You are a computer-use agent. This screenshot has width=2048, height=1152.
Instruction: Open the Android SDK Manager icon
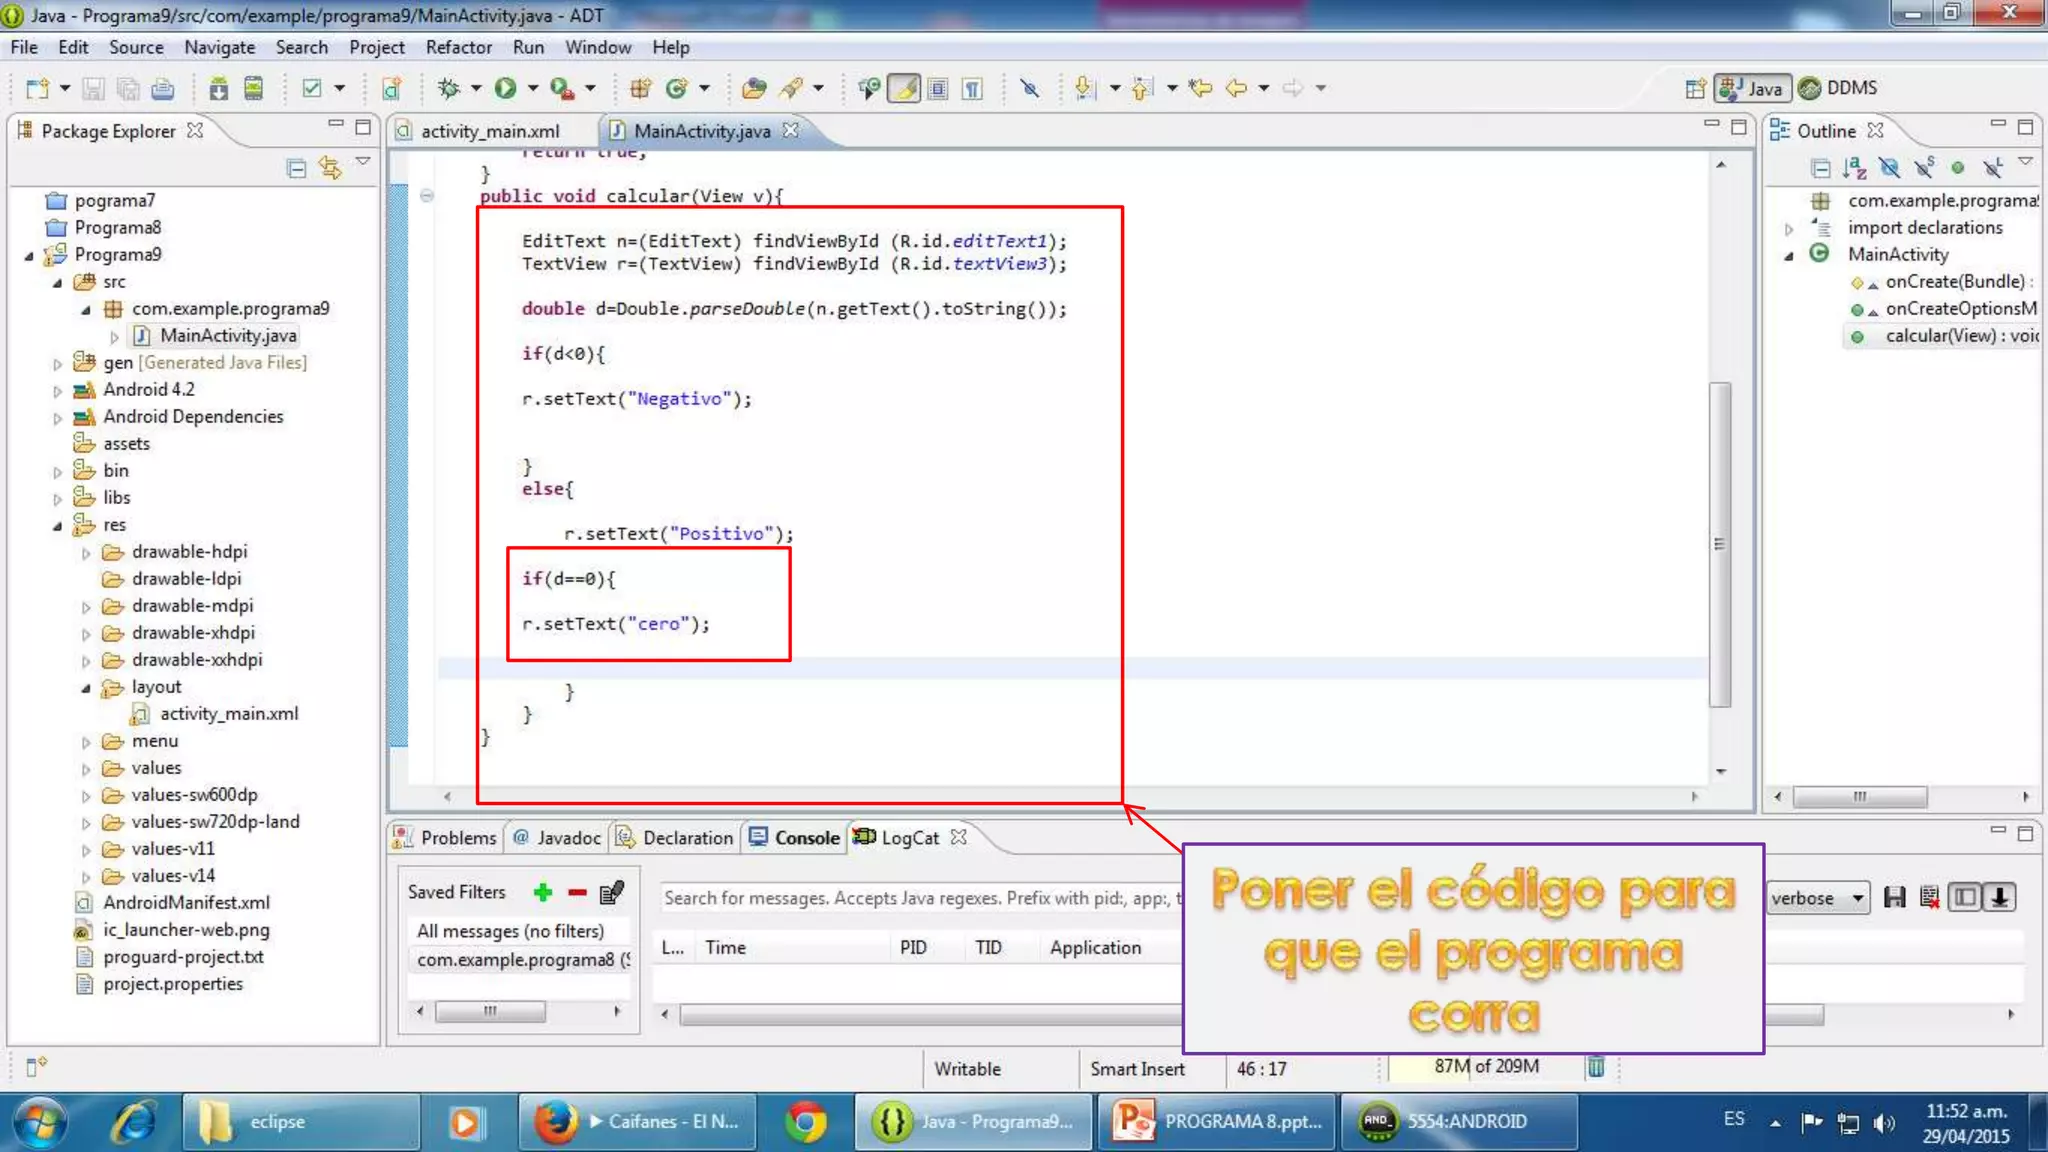click(218, 88)
